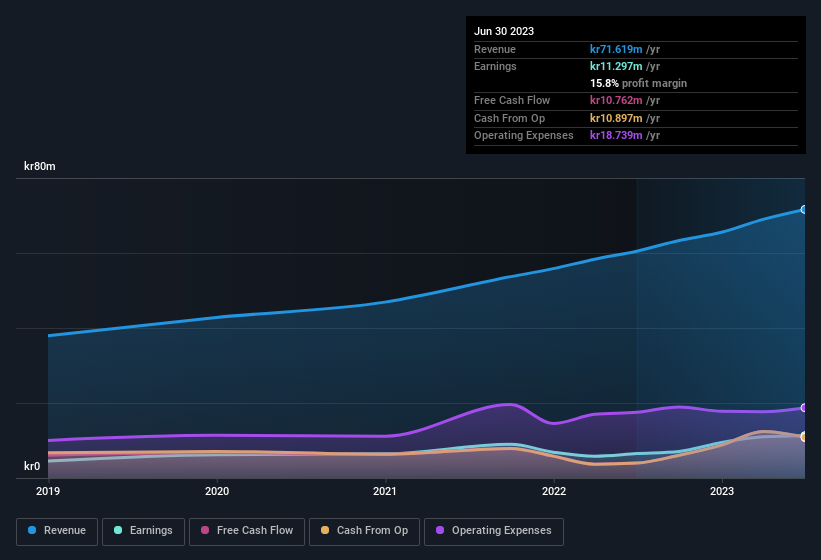
Task: Click the 2021 x-axis label
Action: (385, 491)
